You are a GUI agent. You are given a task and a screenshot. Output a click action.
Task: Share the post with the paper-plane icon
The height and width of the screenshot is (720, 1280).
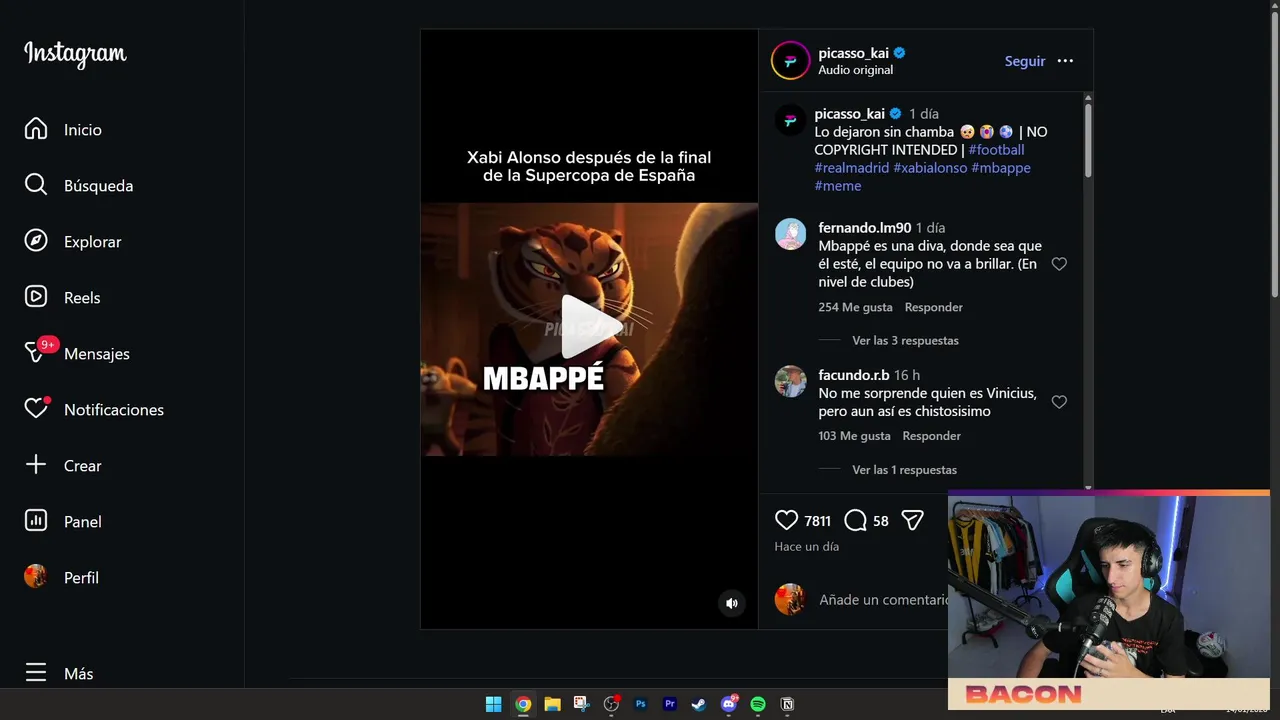[x=912, y=520]
